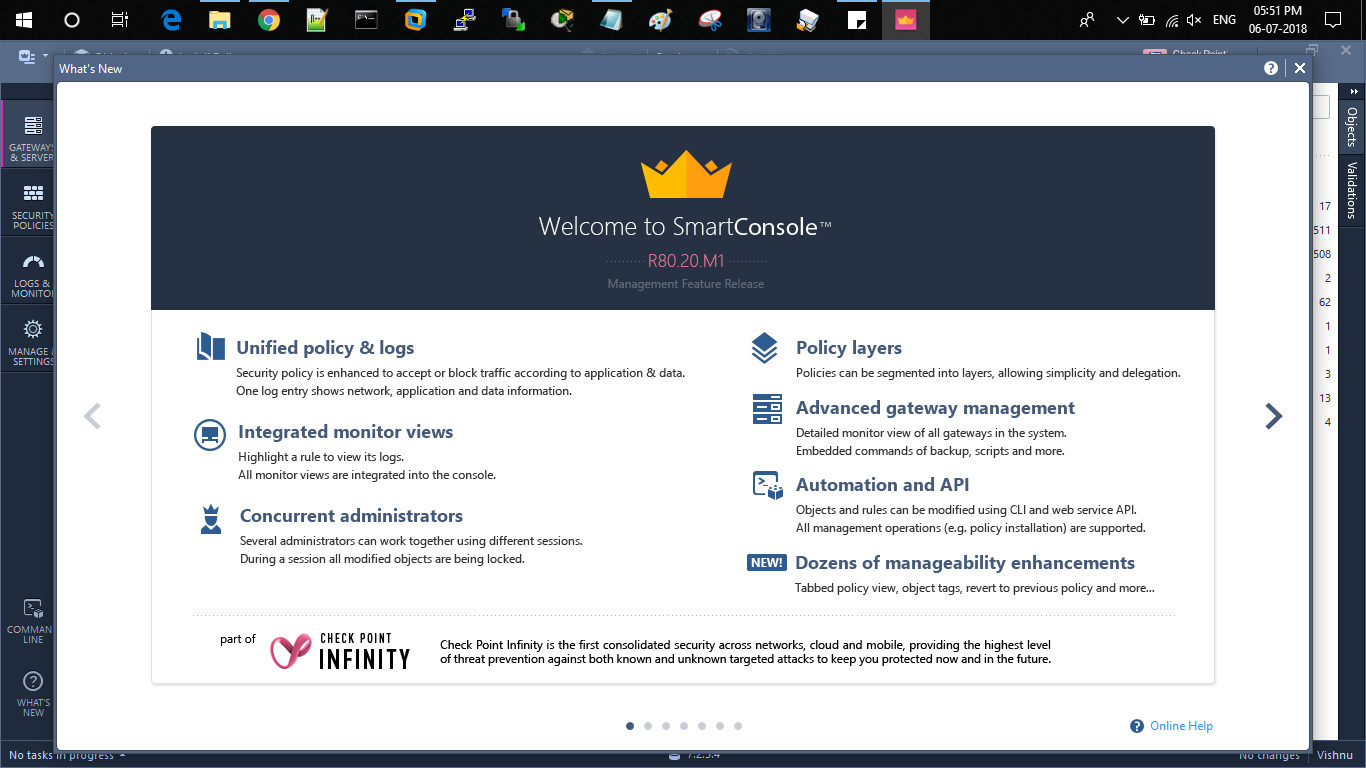The height and width of the screenshot is (768, 1366).
Task: Select the last slide indicator dot
Action: point(738,726)
